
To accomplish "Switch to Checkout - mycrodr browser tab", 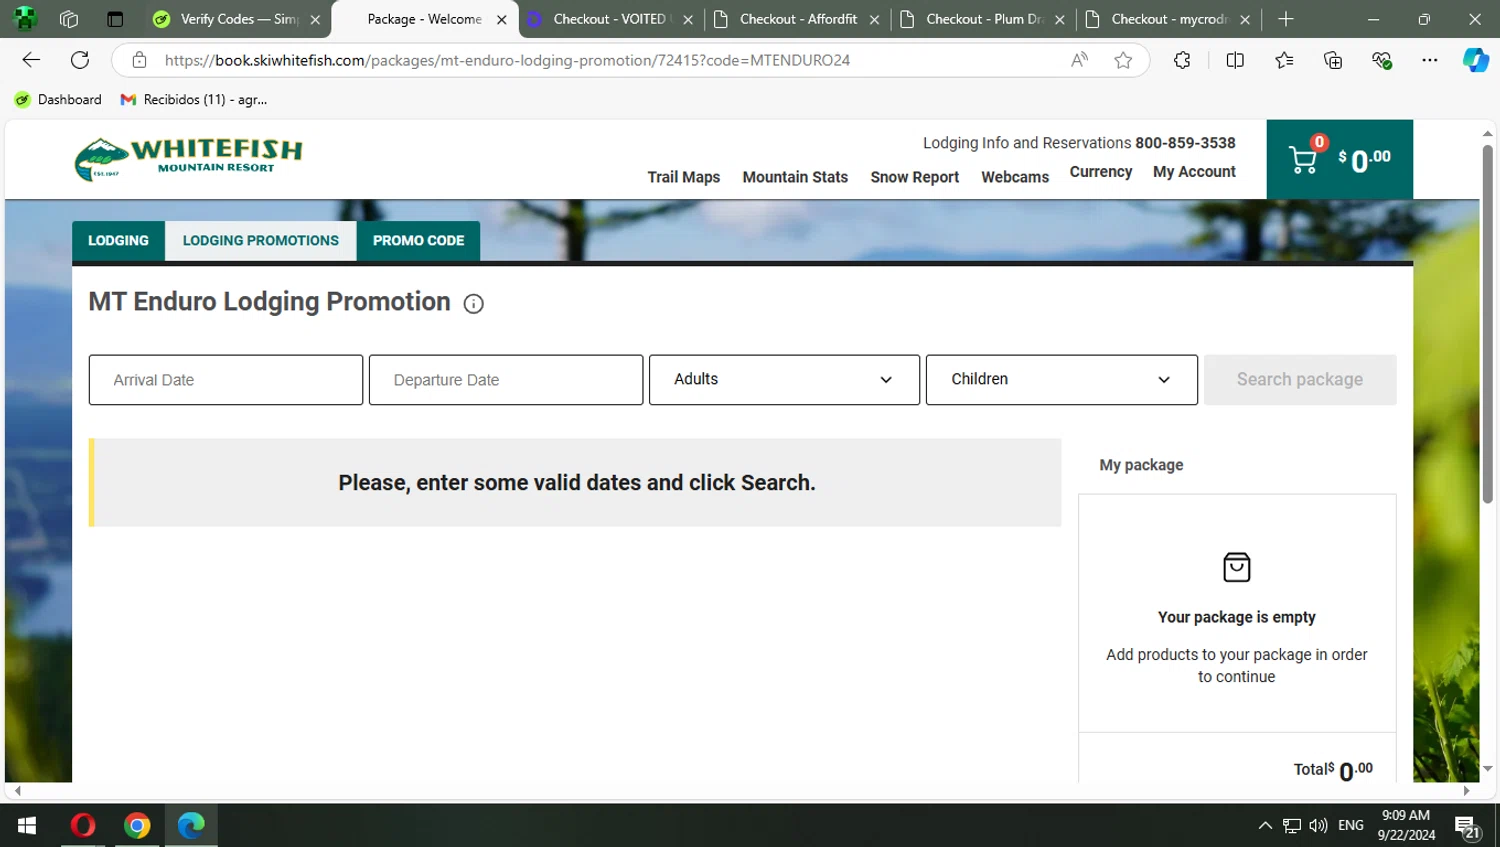I will tap(1168, 19).
